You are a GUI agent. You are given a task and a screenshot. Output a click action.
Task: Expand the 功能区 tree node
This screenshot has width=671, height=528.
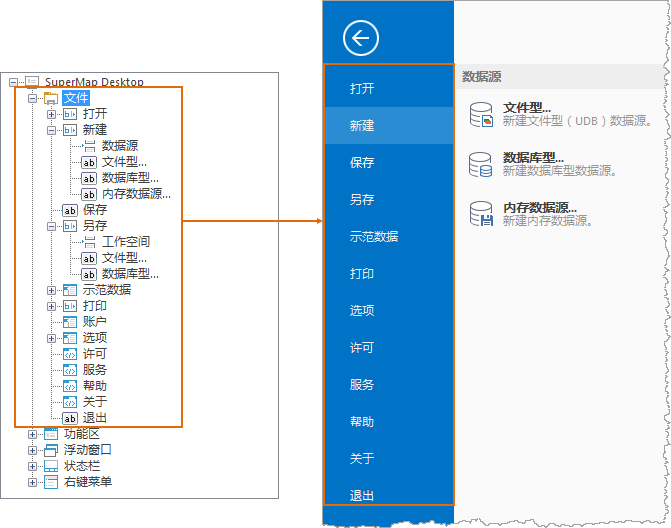(32, 434)
